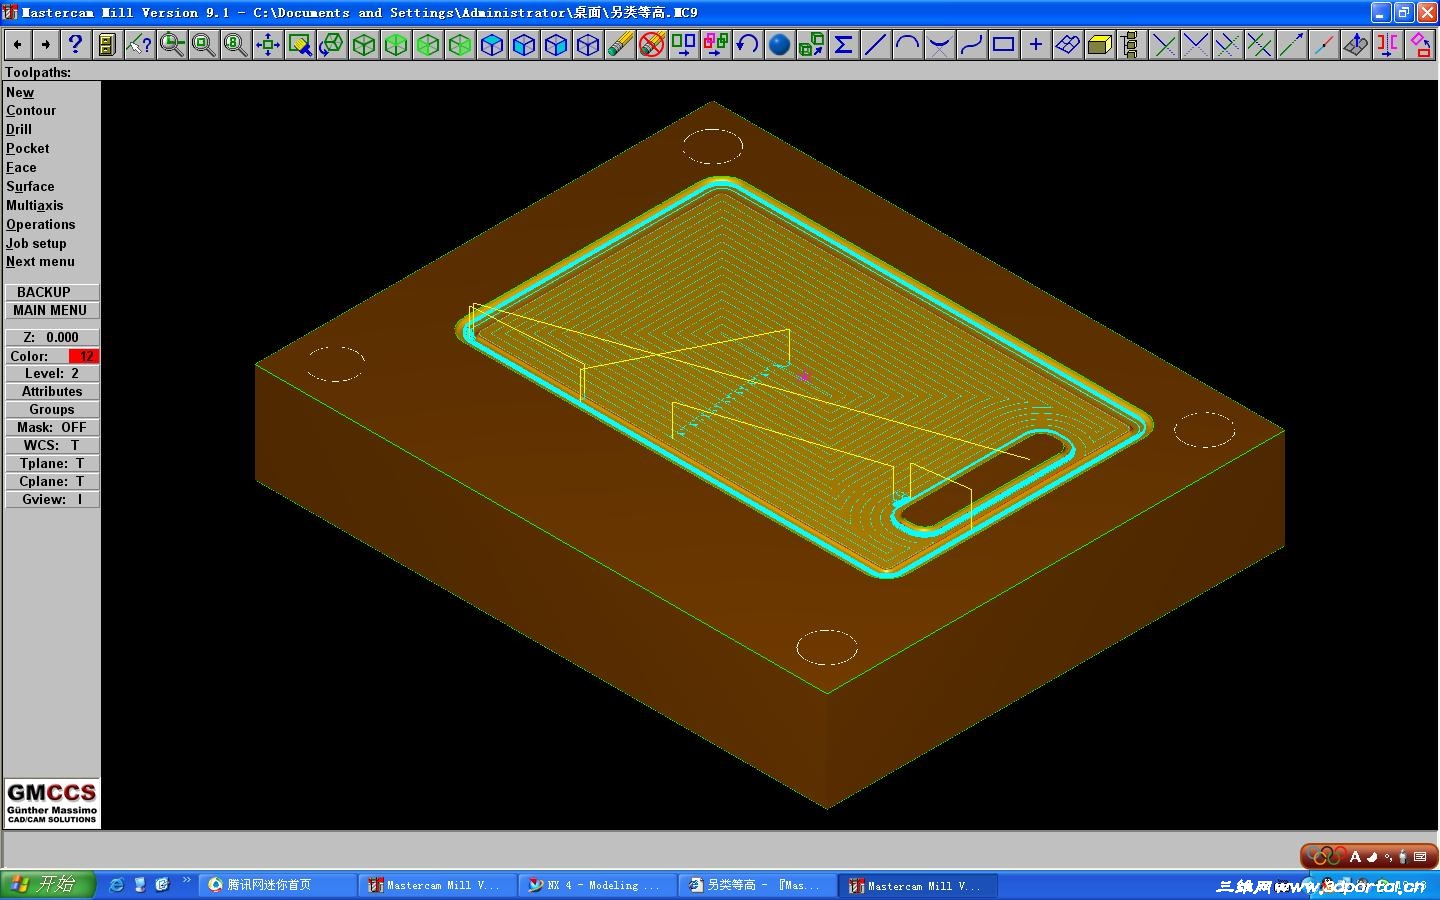Image resolution: width=1440 pixels, height=900 pixels.
Task: Activate the Zoom window magnifier
Action: (171, 44)
